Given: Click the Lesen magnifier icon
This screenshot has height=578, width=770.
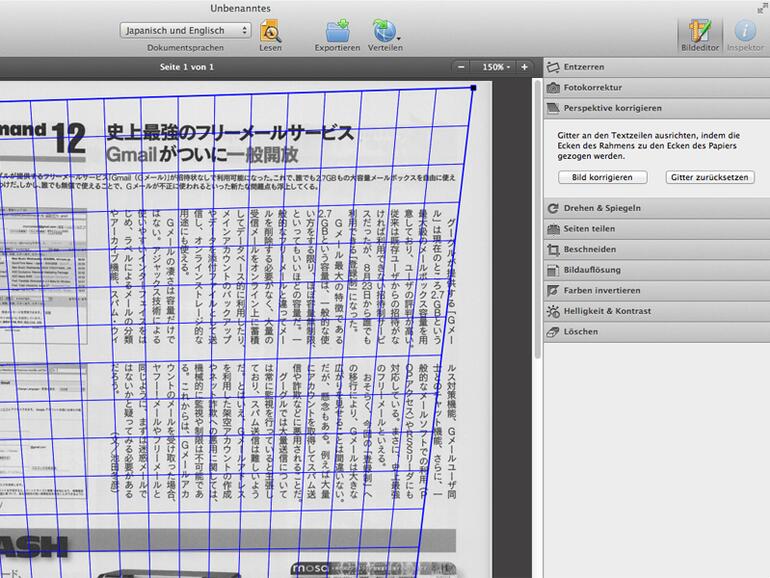Looking at the screenshot, I should coord(270,30).
